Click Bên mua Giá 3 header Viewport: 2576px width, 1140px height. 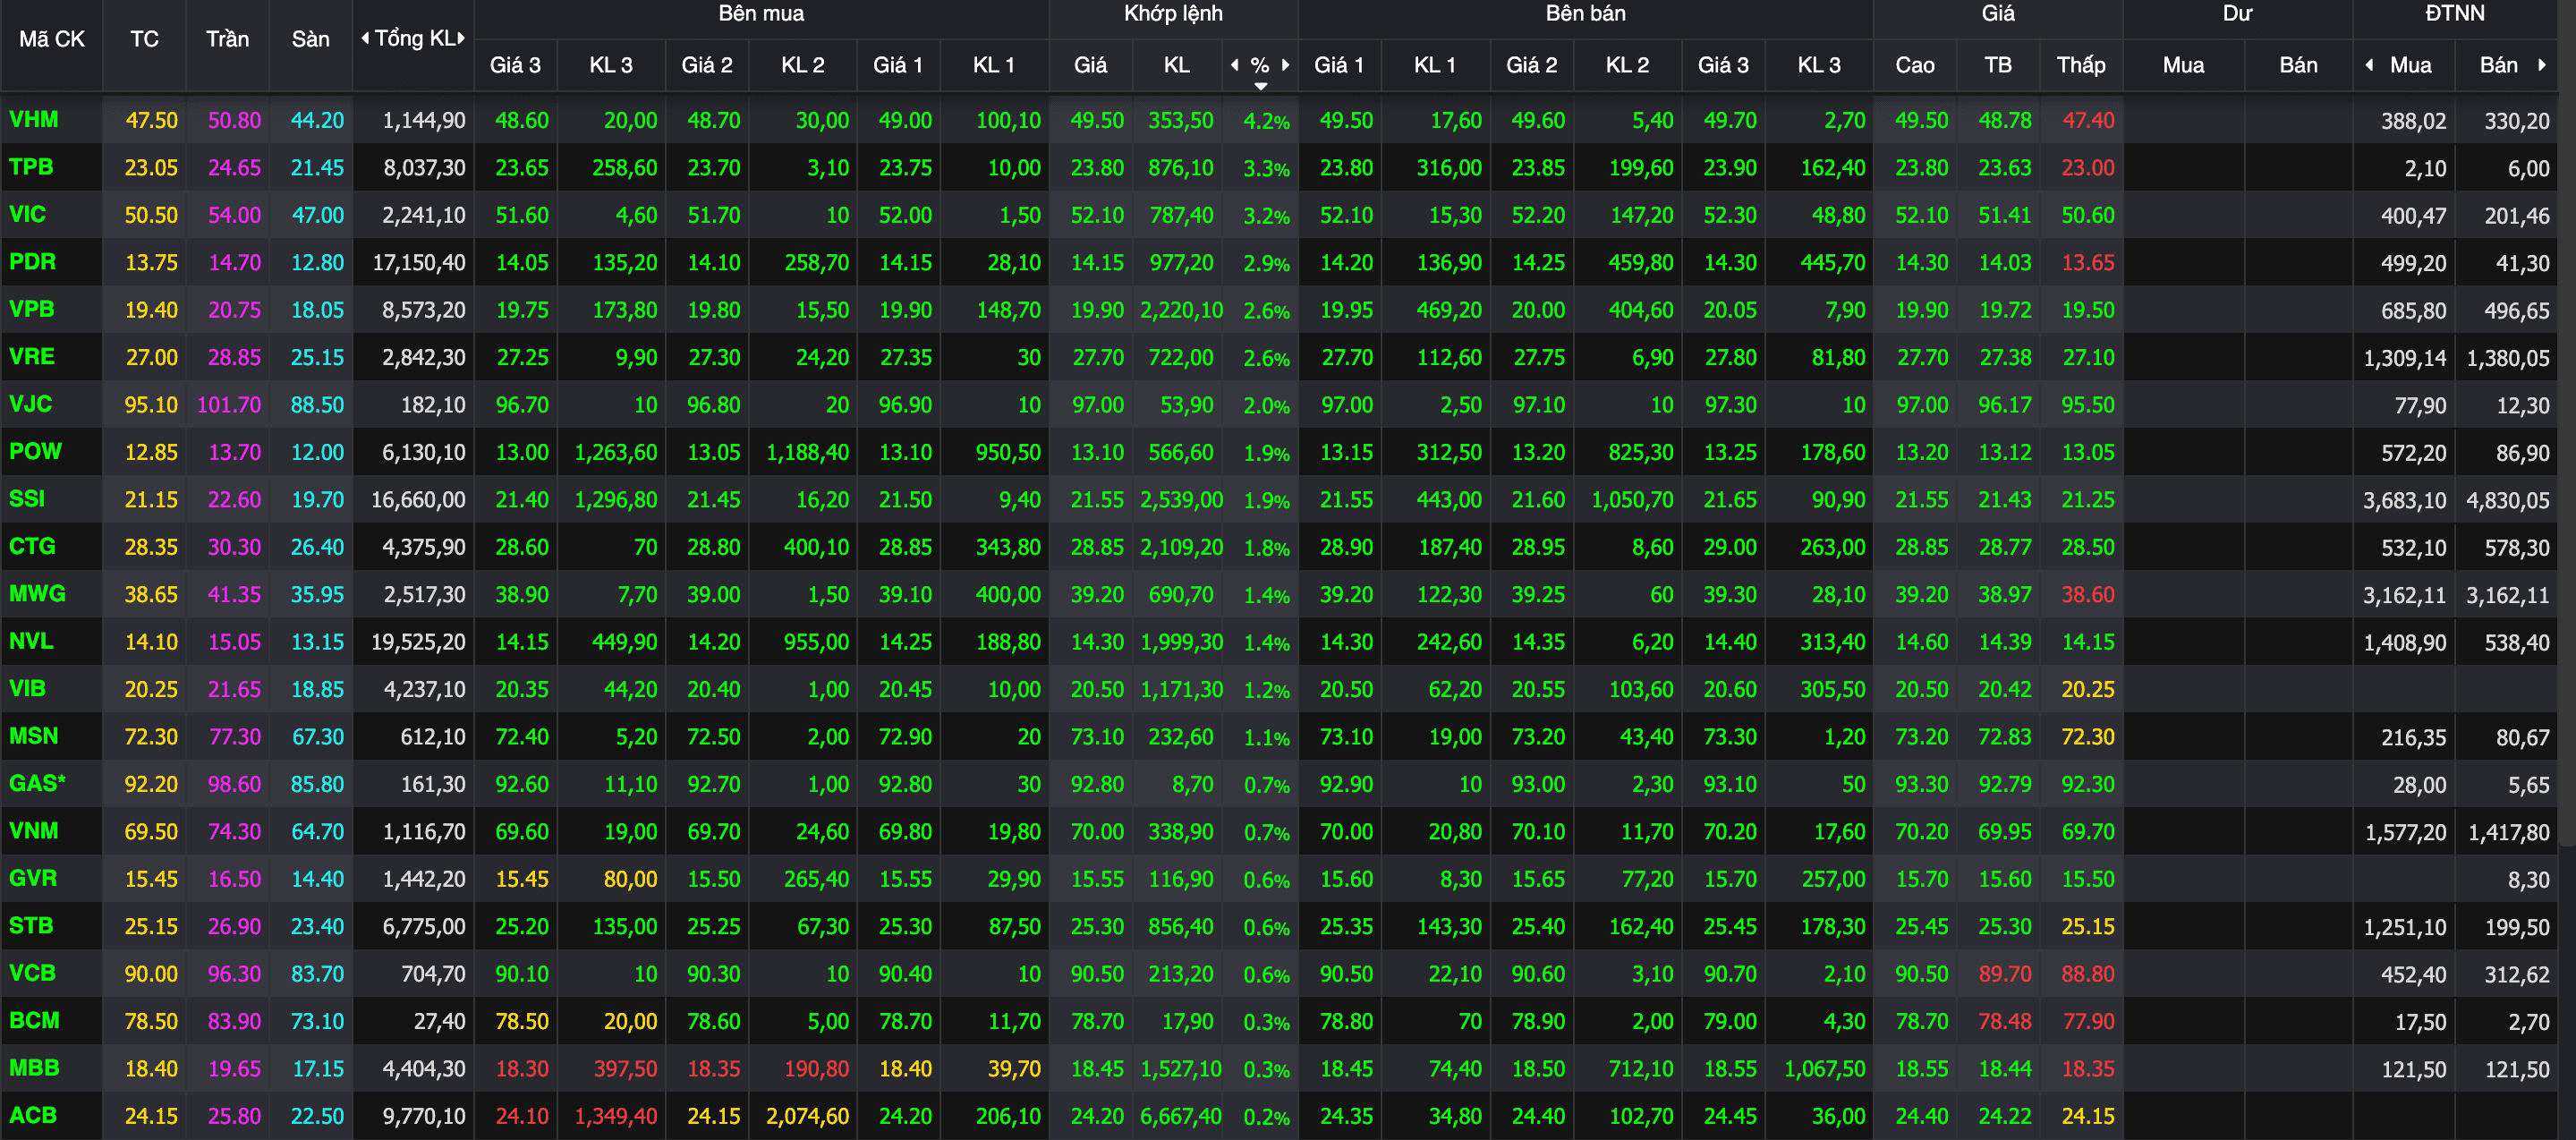(515, 65)
